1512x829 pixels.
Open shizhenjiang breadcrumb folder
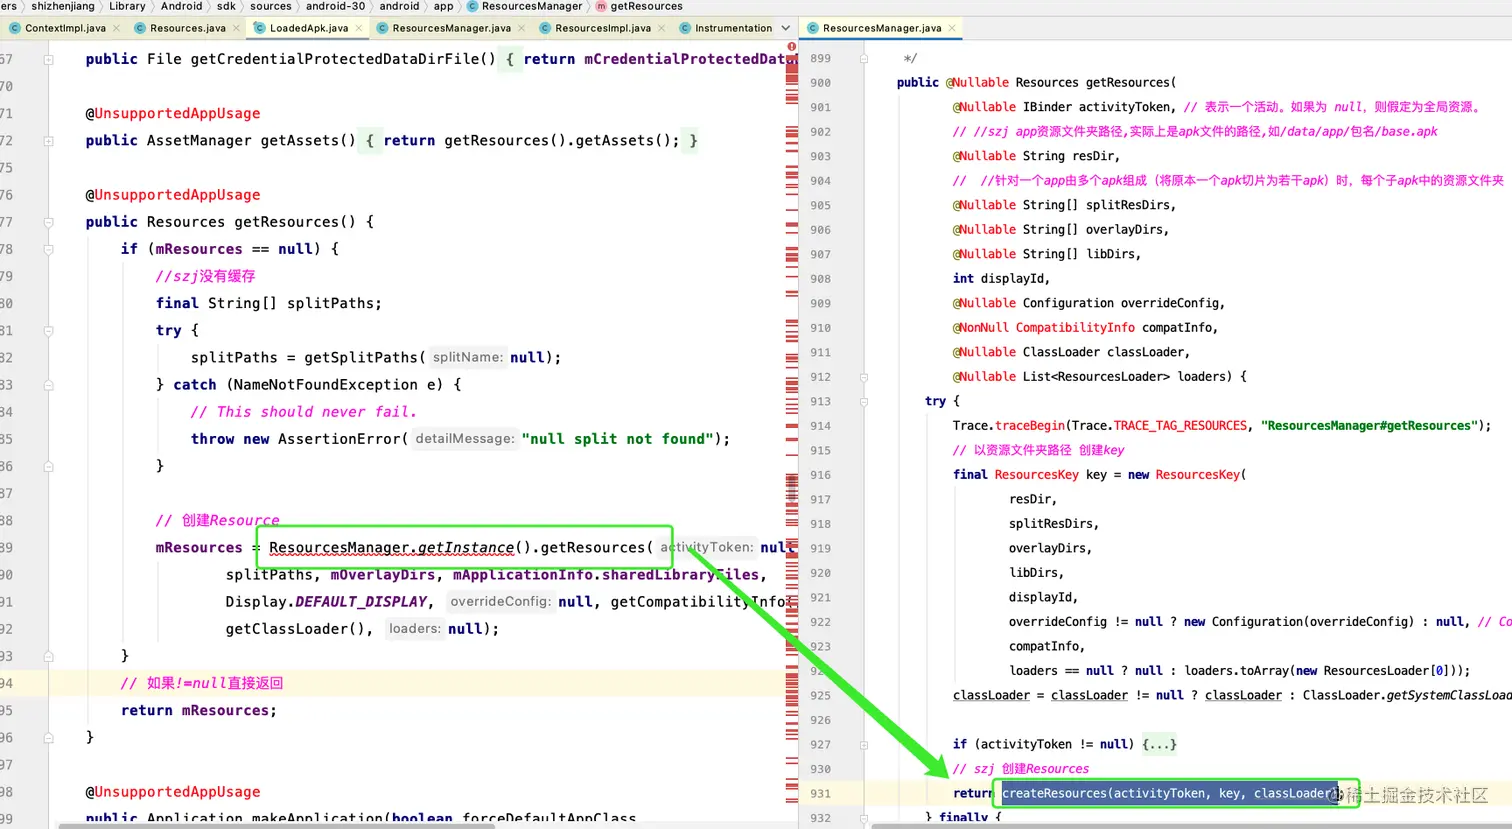(63, 6)
